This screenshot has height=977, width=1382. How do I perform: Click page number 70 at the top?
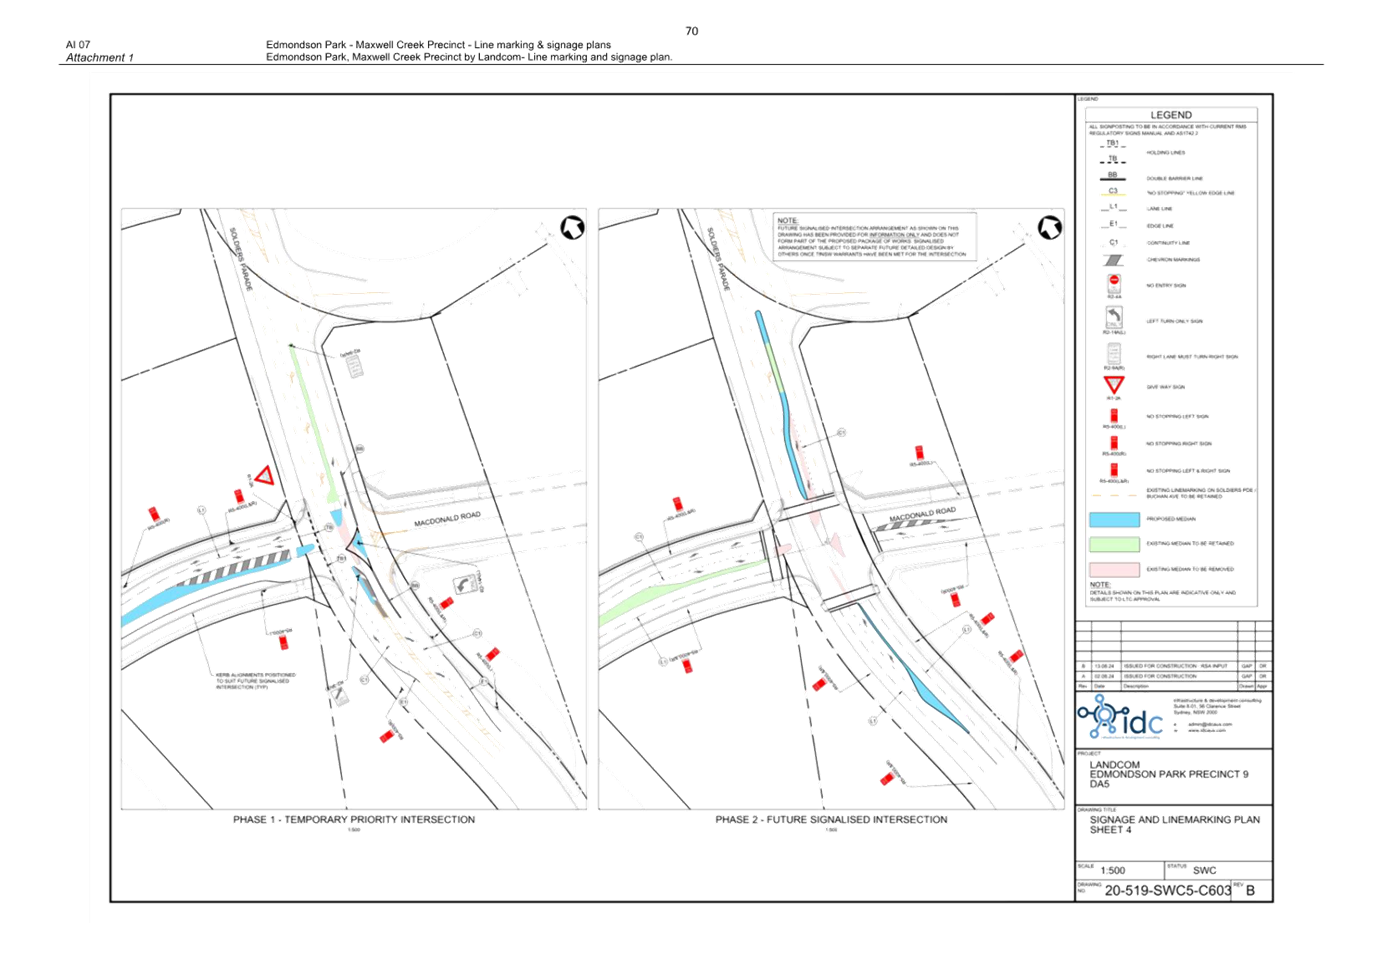[x=691, y=31]
